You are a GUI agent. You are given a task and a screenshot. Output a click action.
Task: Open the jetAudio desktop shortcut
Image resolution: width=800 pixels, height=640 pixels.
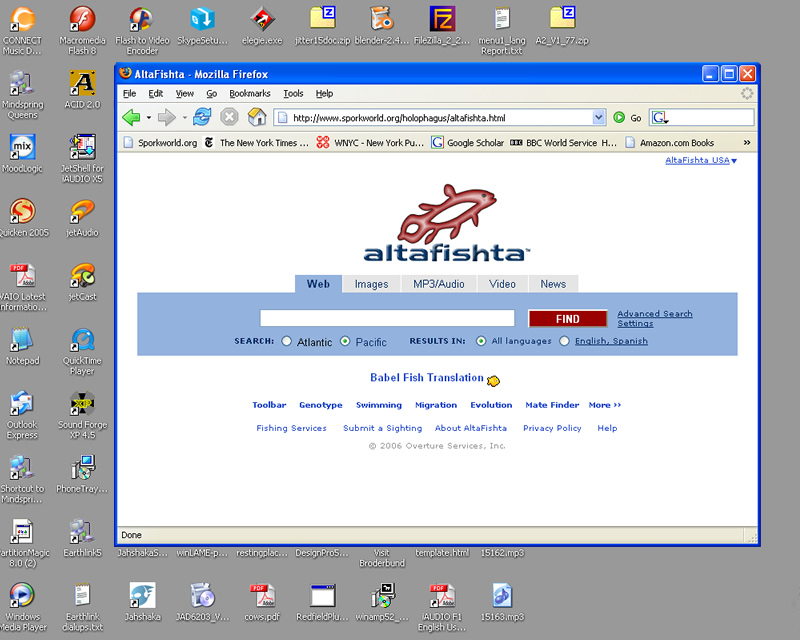(x=82, y=213)
